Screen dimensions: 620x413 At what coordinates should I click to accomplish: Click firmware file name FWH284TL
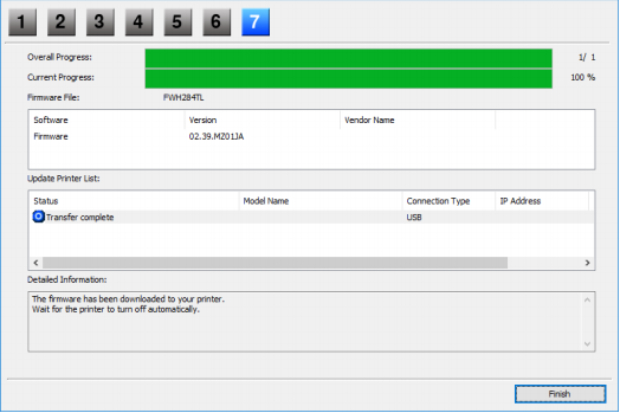coord(183,98)
